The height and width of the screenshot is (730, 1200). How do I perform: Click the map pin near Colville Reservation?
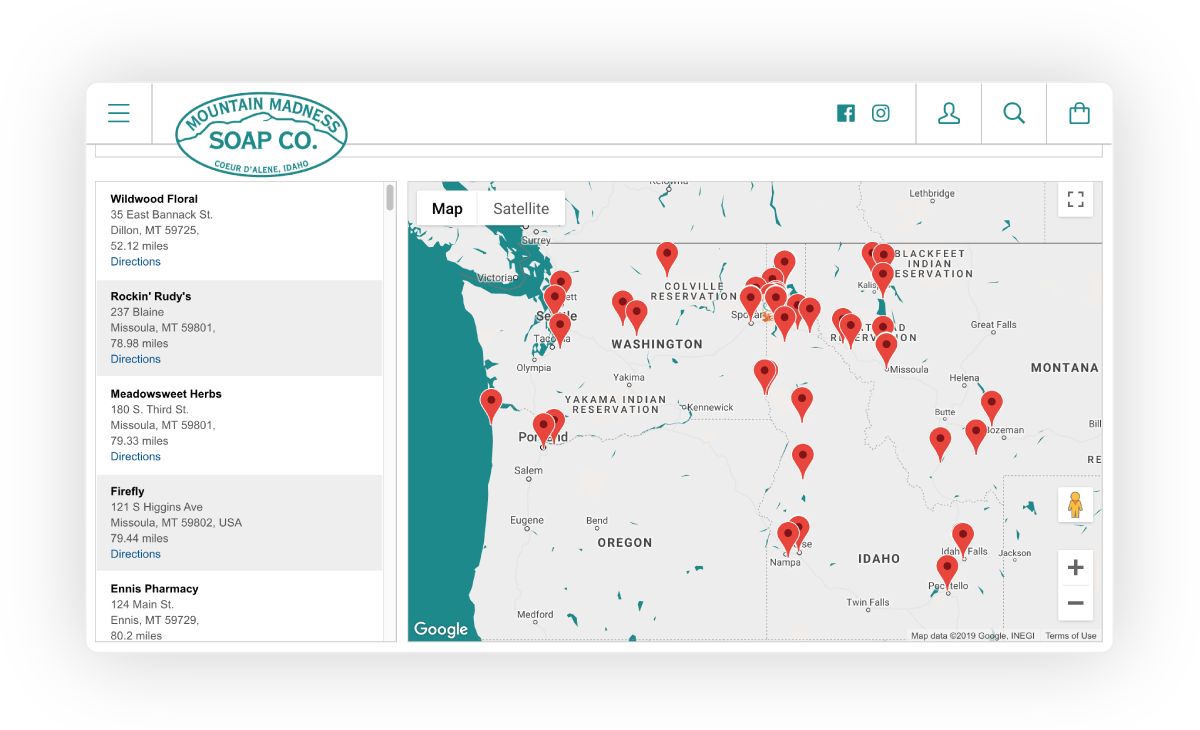[x=667, y=258]
